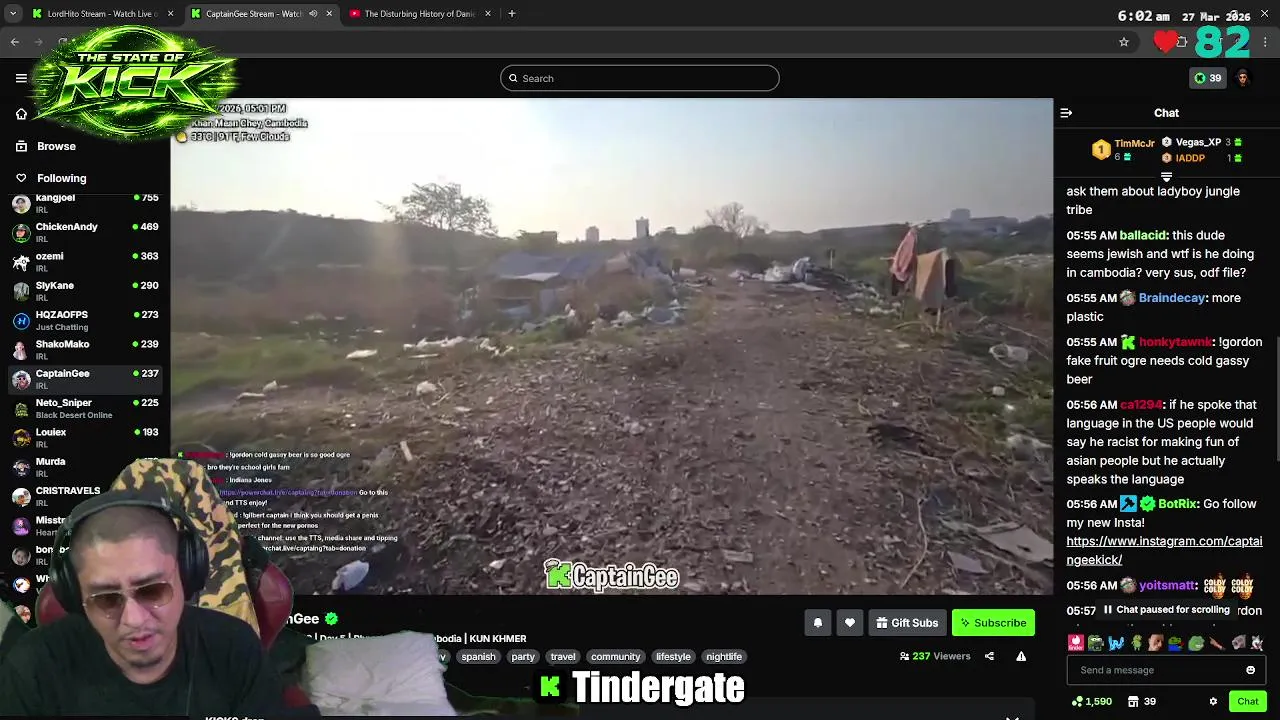Open the captaingeekick Instagram link in chat
The width and height of the screenshot is (1280, 720).
(x=1164, y=550)
